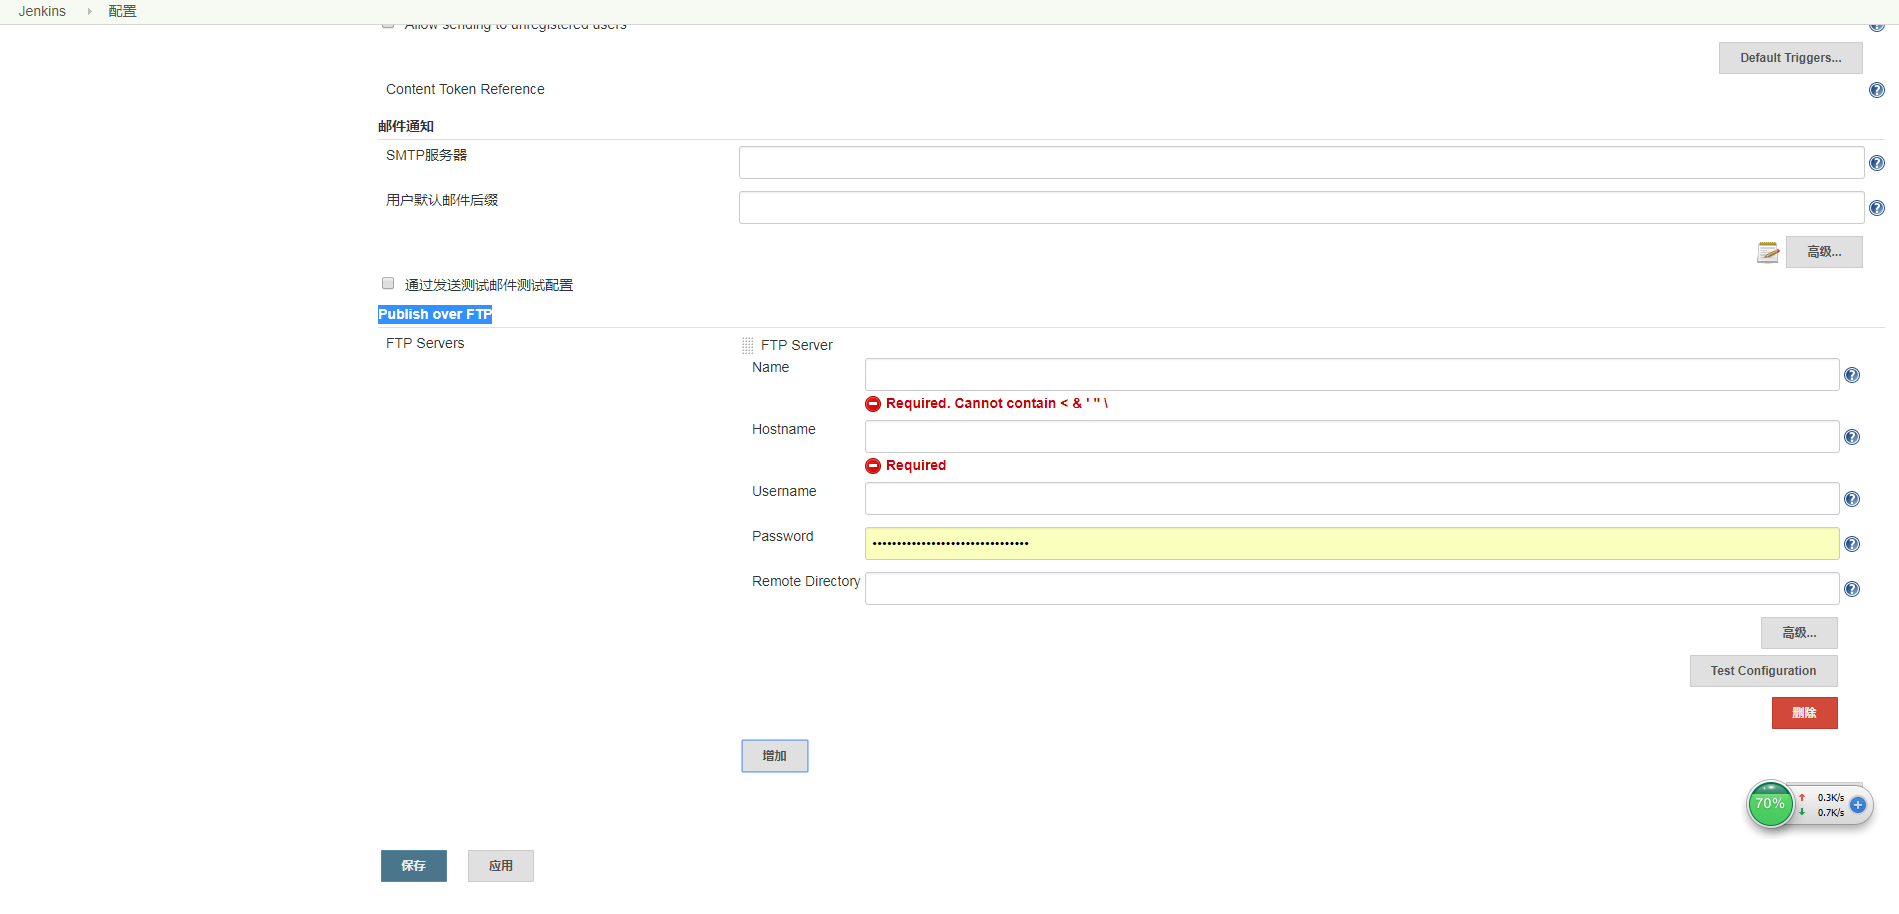The image size is (1899, 914).
Task: Show help for Remote Directory field
Action: 1851,589
